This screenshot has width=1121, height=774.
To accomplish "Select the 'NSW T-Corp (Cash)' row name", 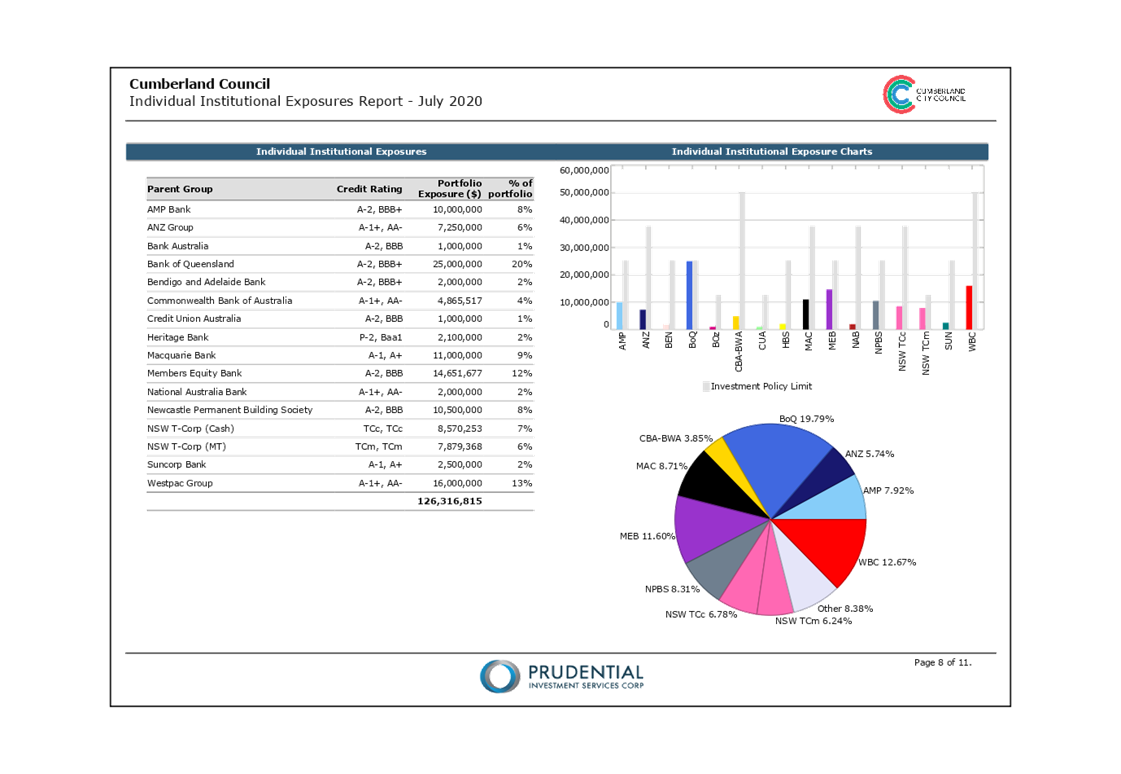I will [x=190, y=429].
